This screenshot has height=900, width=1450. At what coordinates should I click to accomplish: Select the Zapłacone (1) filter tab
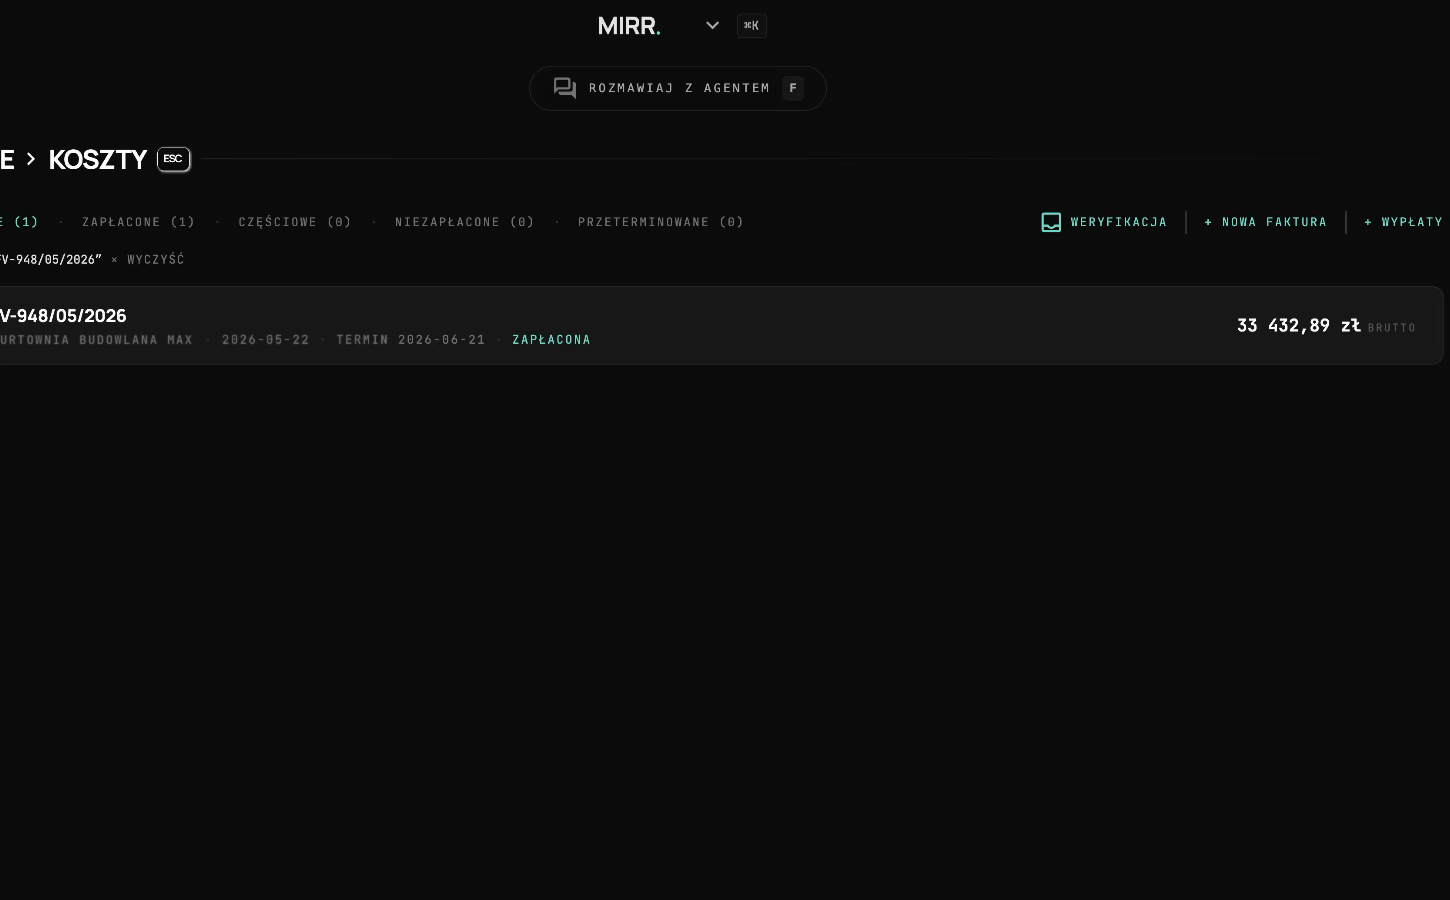click(x=139, y=222)
